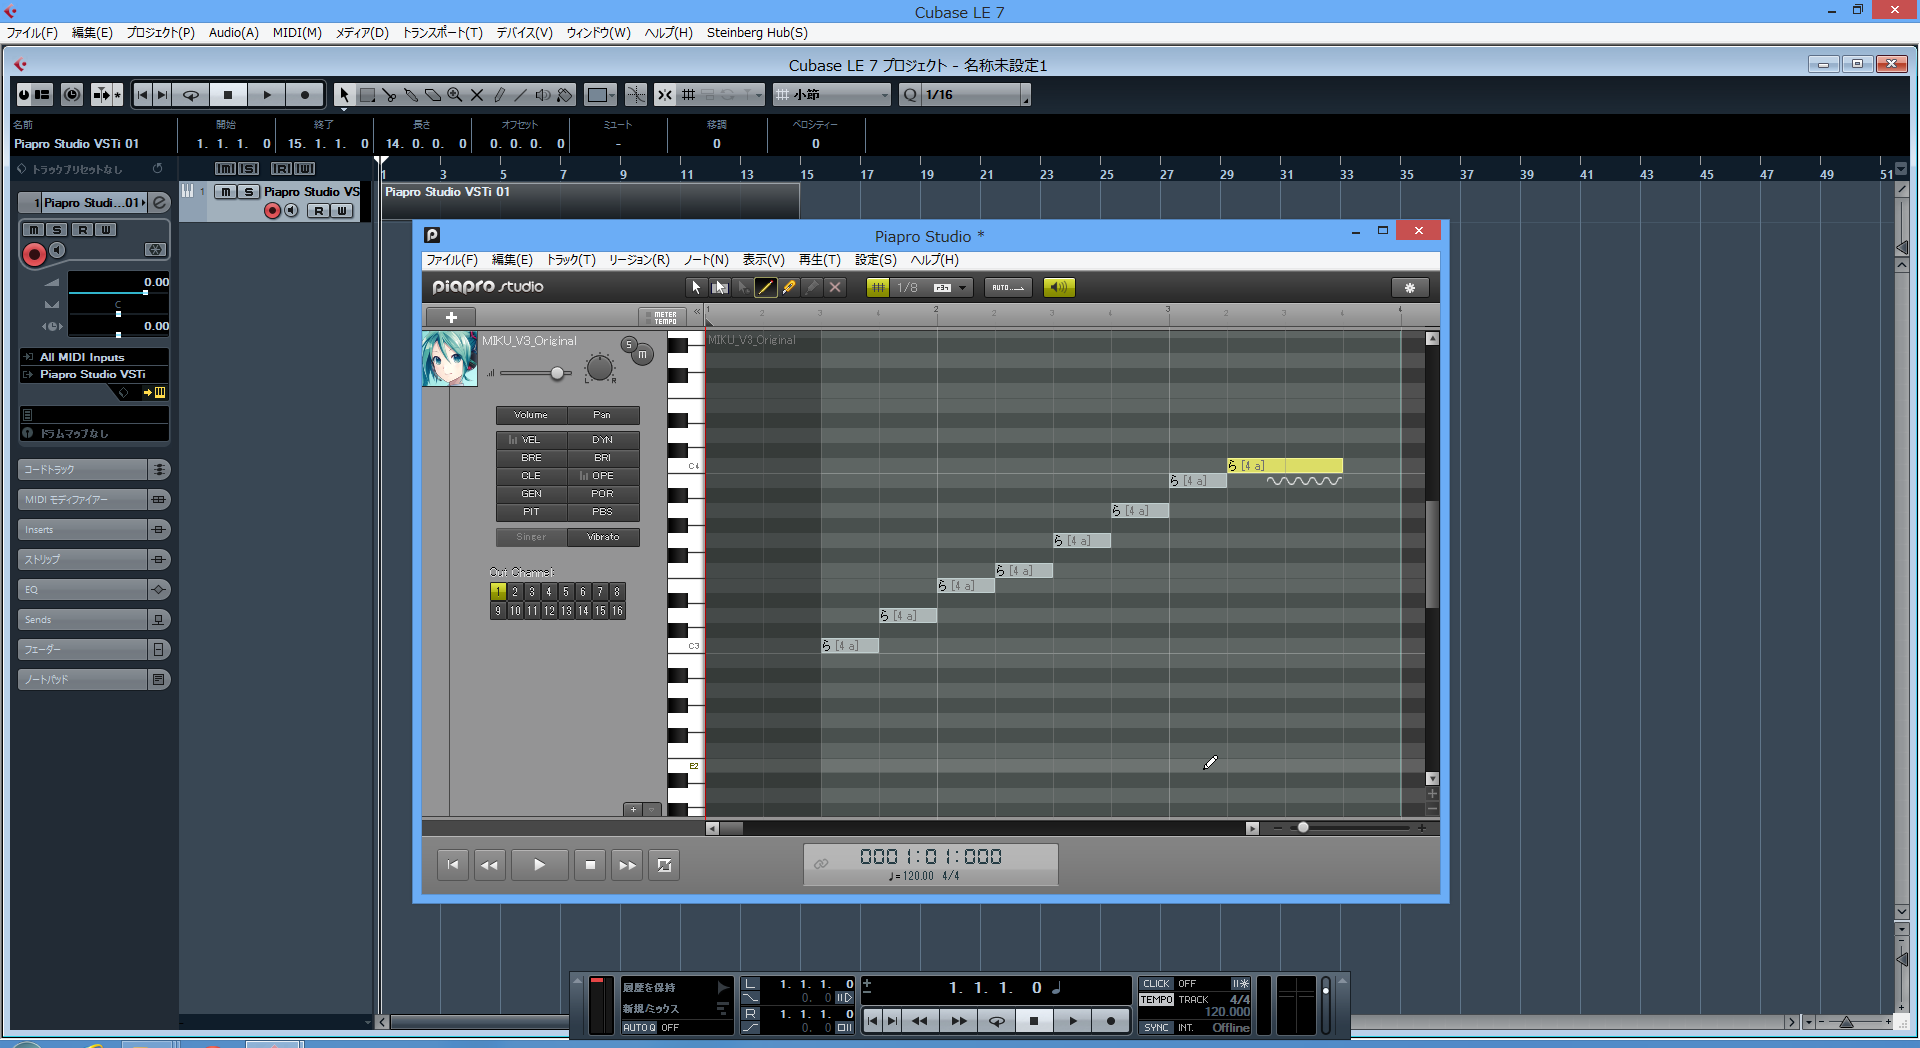Click the Cubase top toolbar stop button
Viewport: 1920px width, 1048px height.
pyautogui.click(x=228, y=95)
